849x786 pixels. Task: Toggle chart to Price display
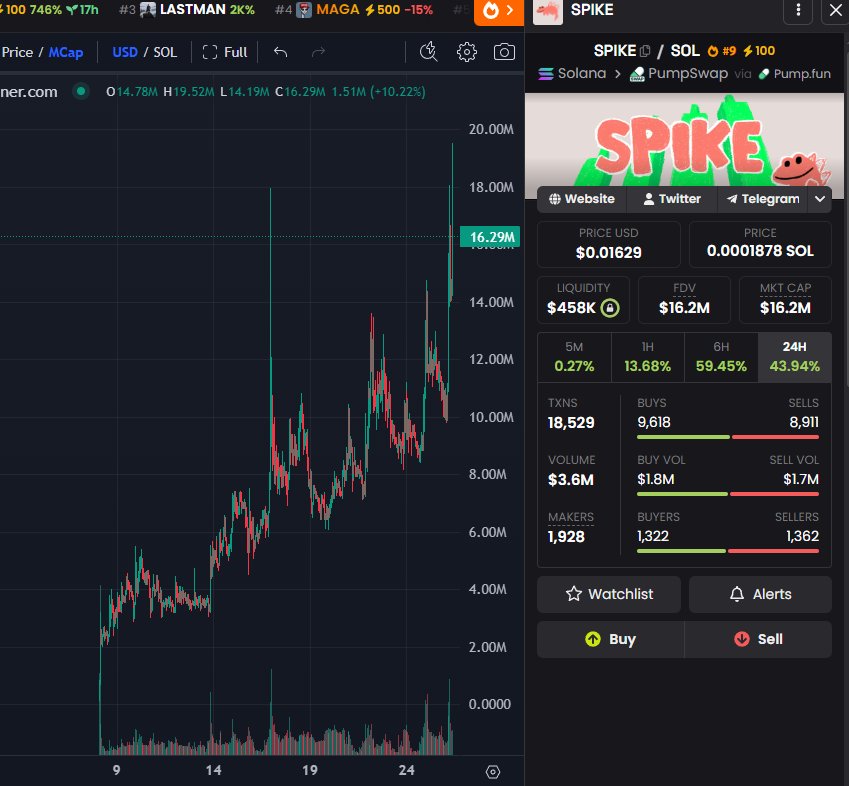[x=17, y=52]
